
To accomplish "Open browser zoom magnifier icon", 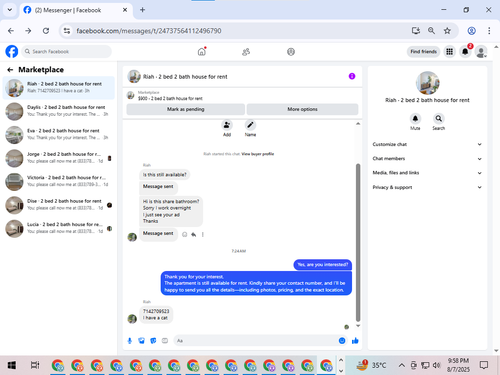I will [x=431, y=31].
